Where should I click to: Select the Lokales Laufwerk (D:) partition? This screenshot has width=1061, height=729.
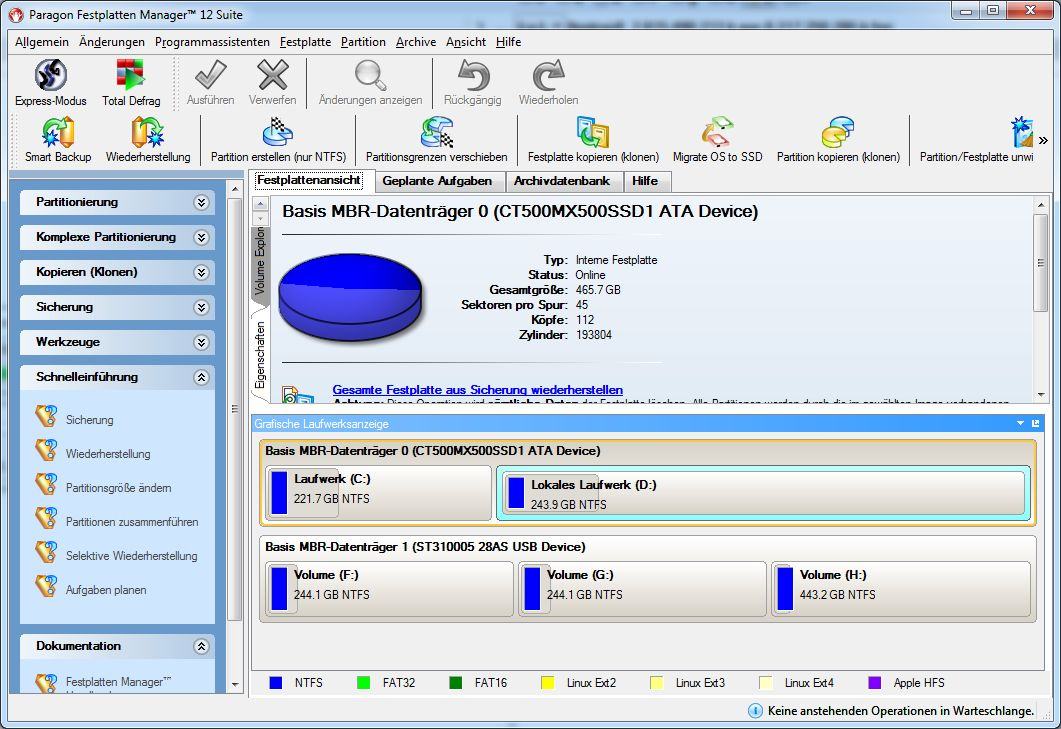(763, 493)
